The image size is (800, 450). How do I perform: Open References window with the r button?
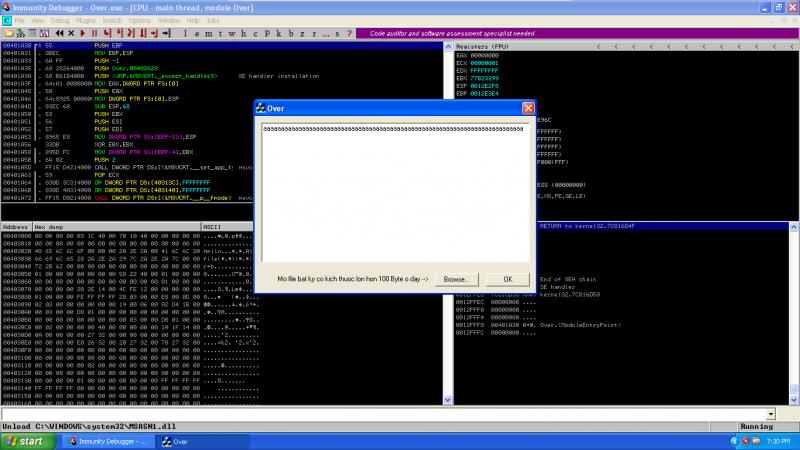point(314,34)
